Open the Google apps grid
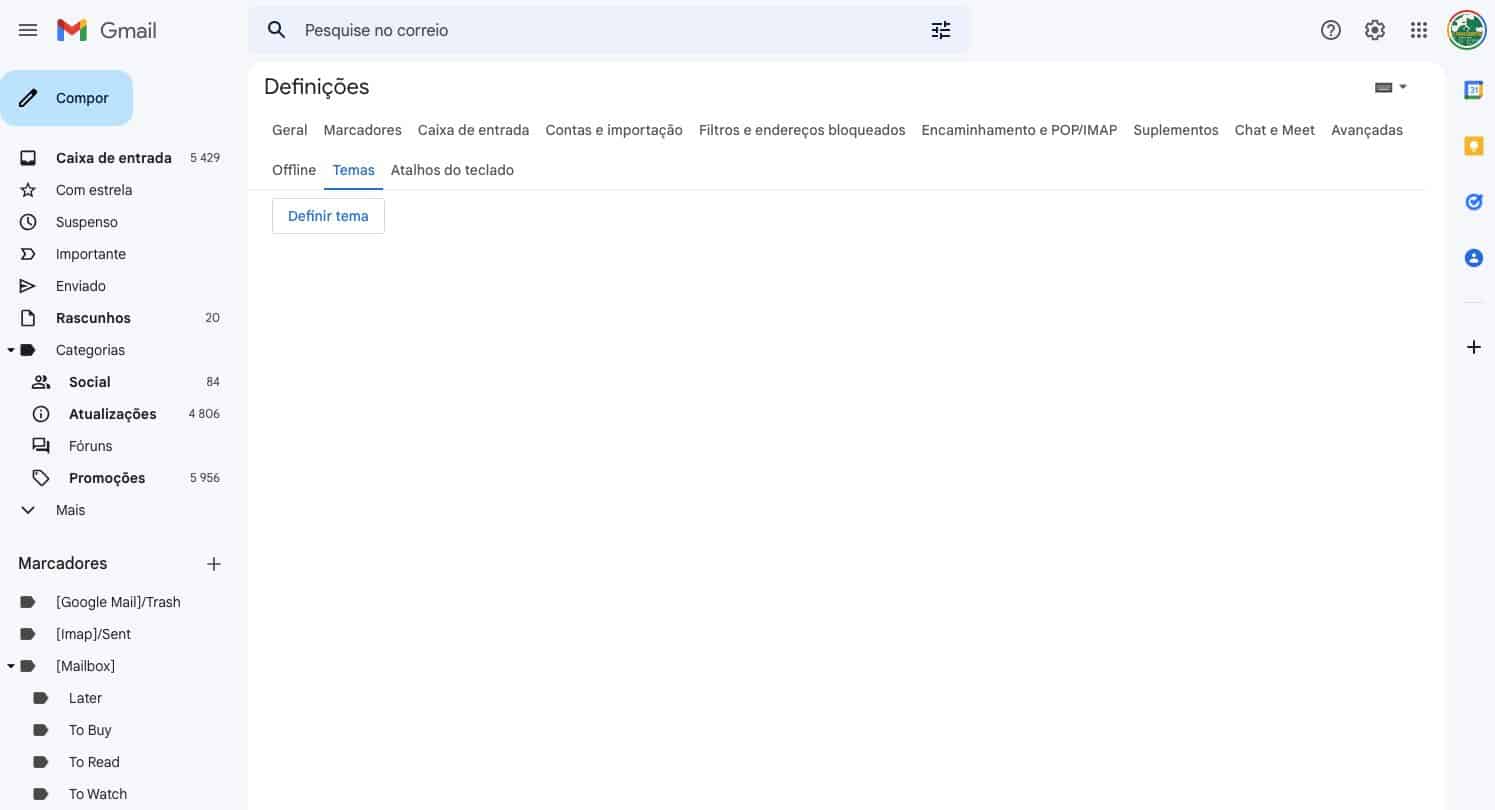The width and height of the screenshot is (1495, 810). (1419, 30)
